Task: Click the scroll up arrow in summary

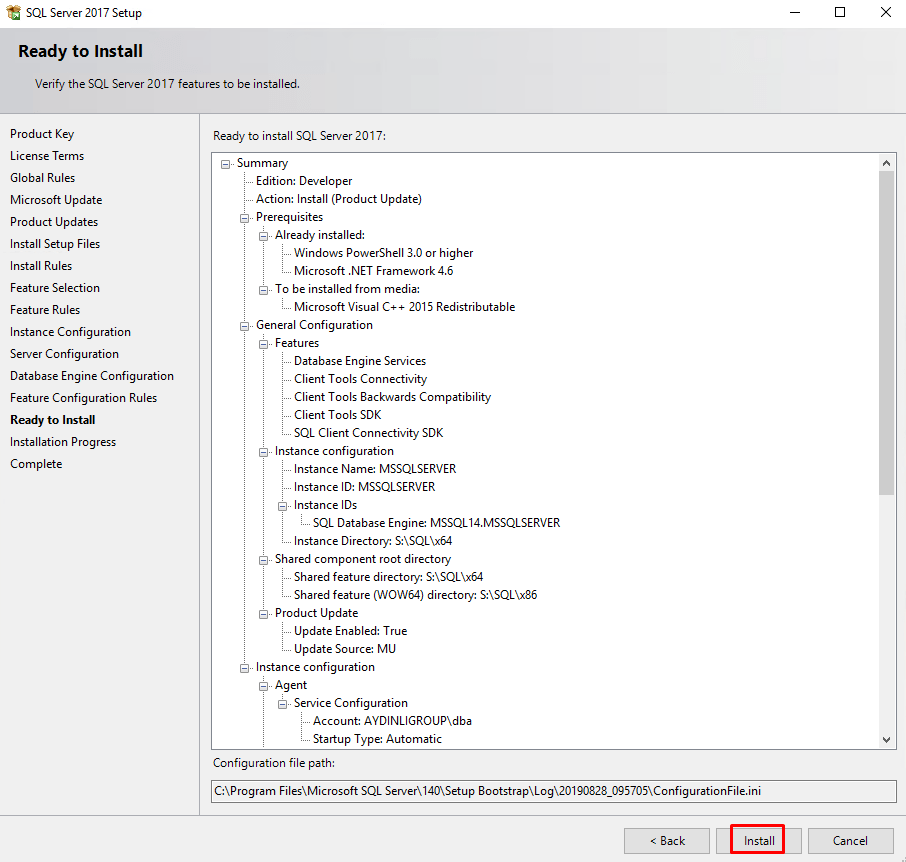Action: tap(887, 162)
